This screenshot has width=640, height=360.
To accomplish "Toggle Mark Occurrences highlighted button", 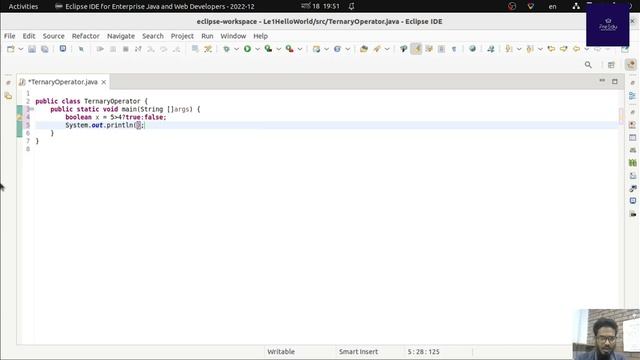I will [416, 49].
